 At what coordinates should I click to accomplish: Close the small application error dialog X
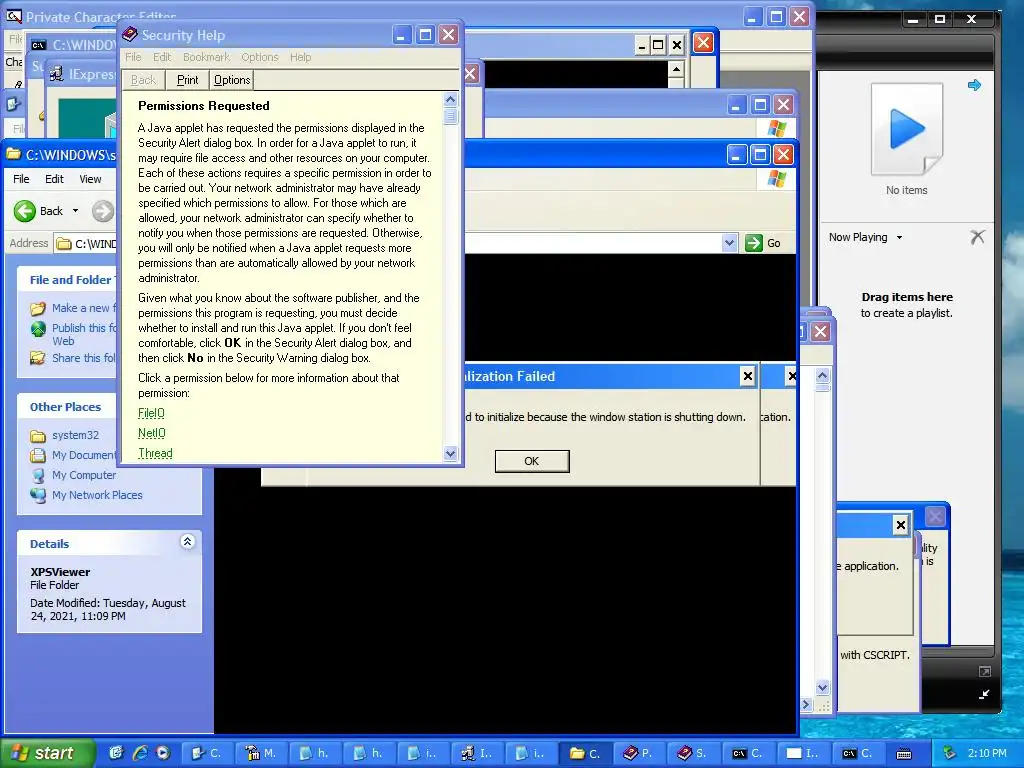(901, 524)
